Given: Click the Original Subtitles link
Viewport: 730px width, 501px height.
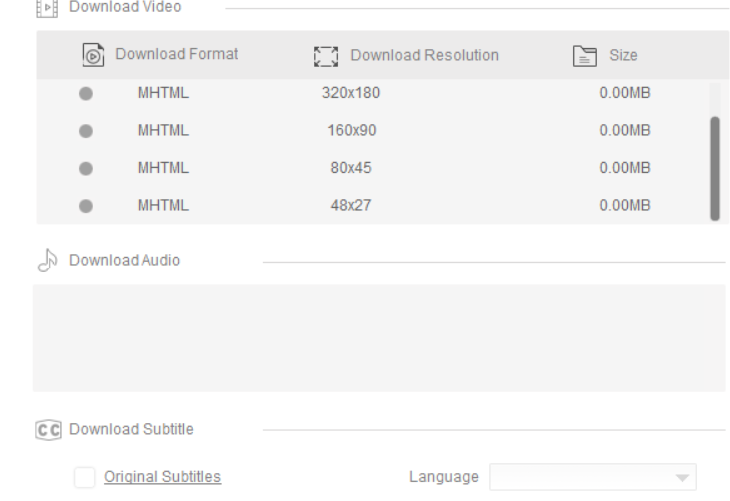Looking at the screenshot, I should pyautogui.click(x=163, y=477).
